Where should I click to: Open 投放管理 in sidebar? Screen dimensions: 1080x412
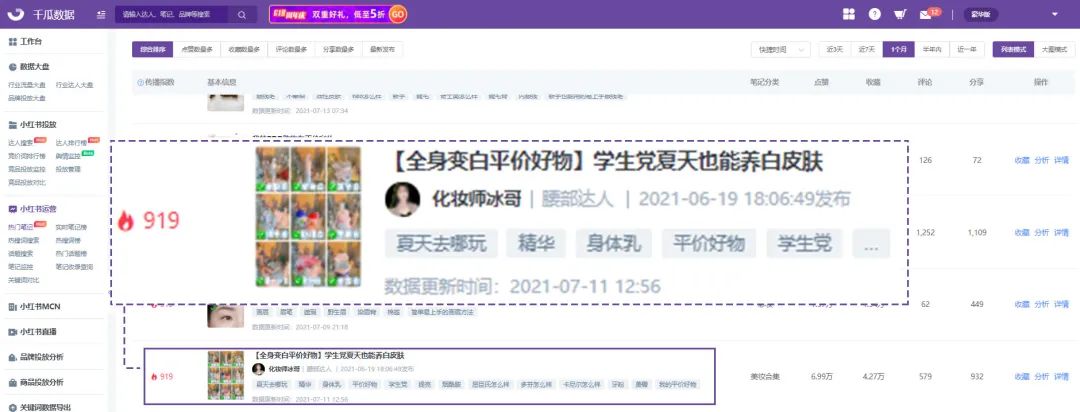[x=68, y=169]
